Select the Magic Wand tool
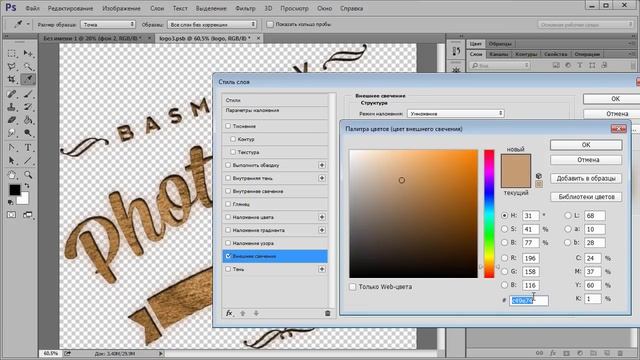 [x=28, y=67]
